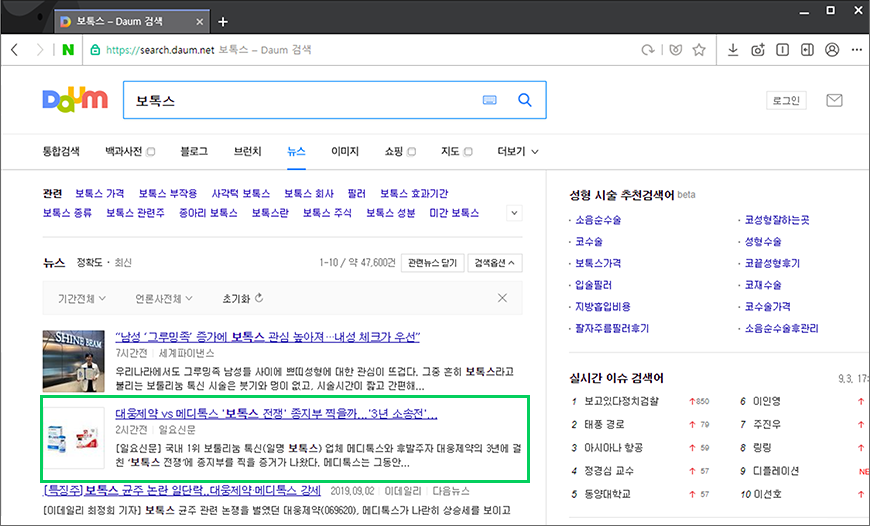Screen dimensions: 870x526
Task: Switch to the 통합검색 tab
Action: click(61, 151)
